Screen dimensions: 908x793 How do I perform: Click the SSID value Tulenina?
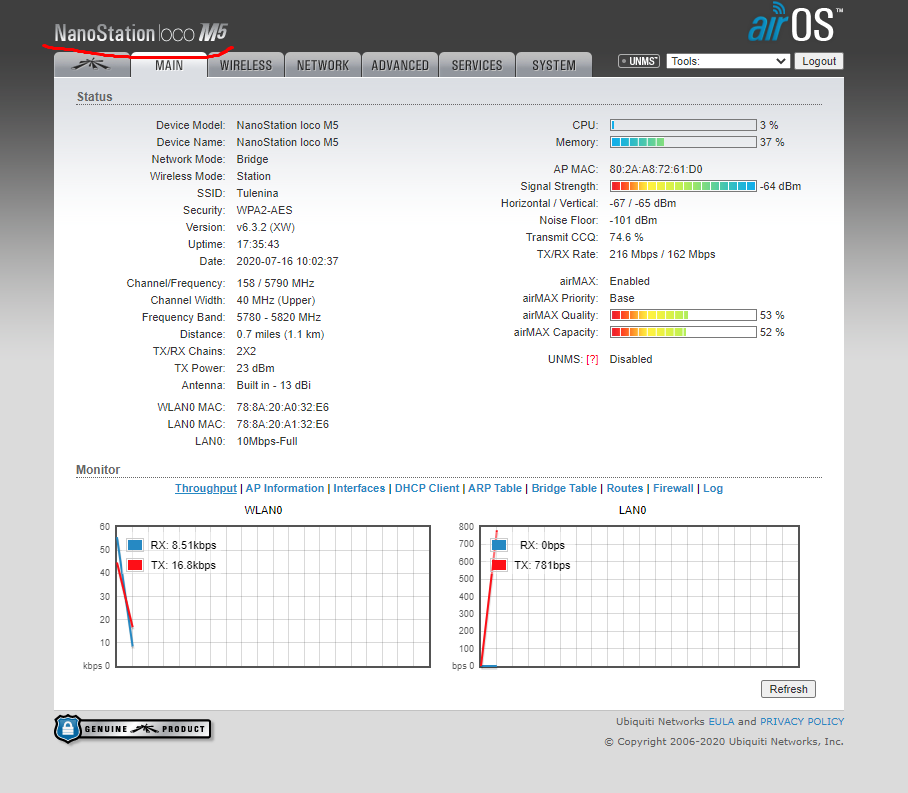point(257,193)
